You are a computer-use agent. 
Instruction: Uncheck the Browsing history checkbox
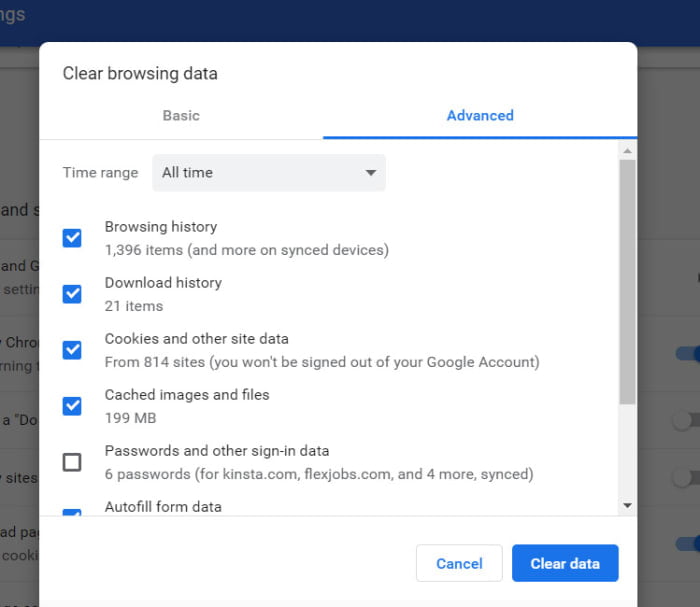click(72, 238)
